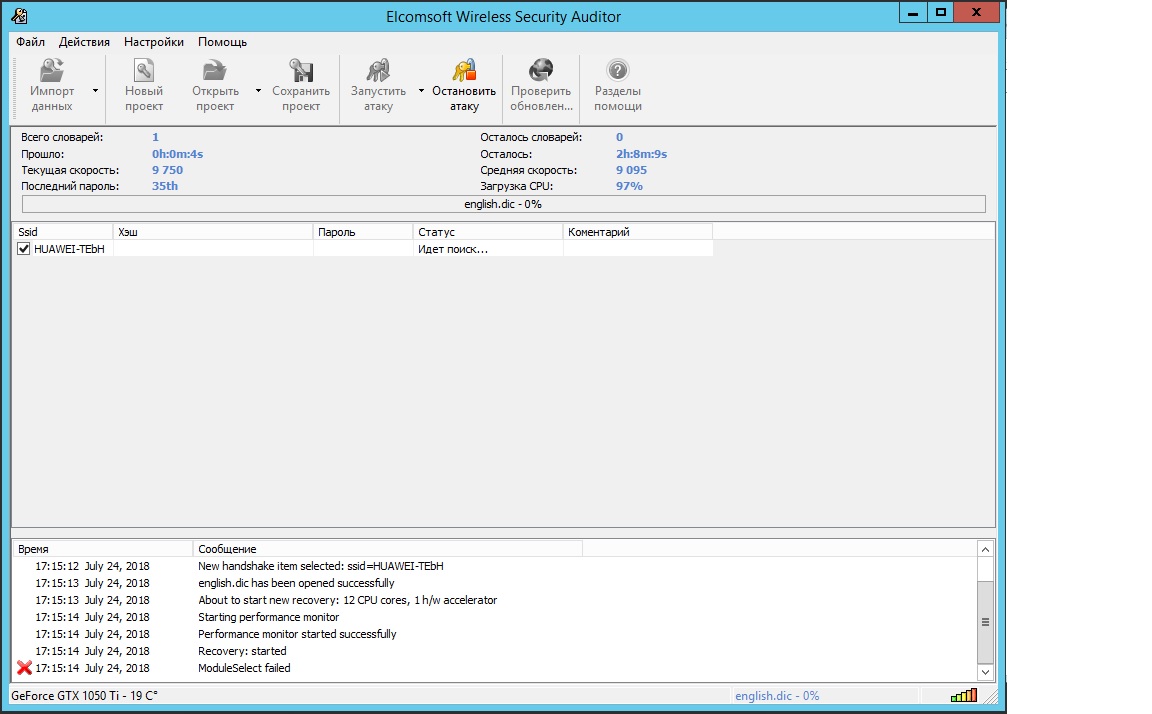Sort by the Статус column header

pos(487,232)
